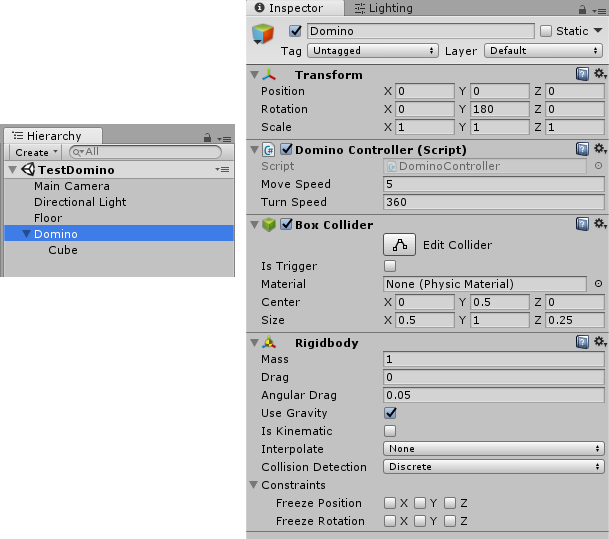The height and width of the screenshot is (539, 609).
Task: Open Hierarchy panel options menu
Action: tap(224, 139)
